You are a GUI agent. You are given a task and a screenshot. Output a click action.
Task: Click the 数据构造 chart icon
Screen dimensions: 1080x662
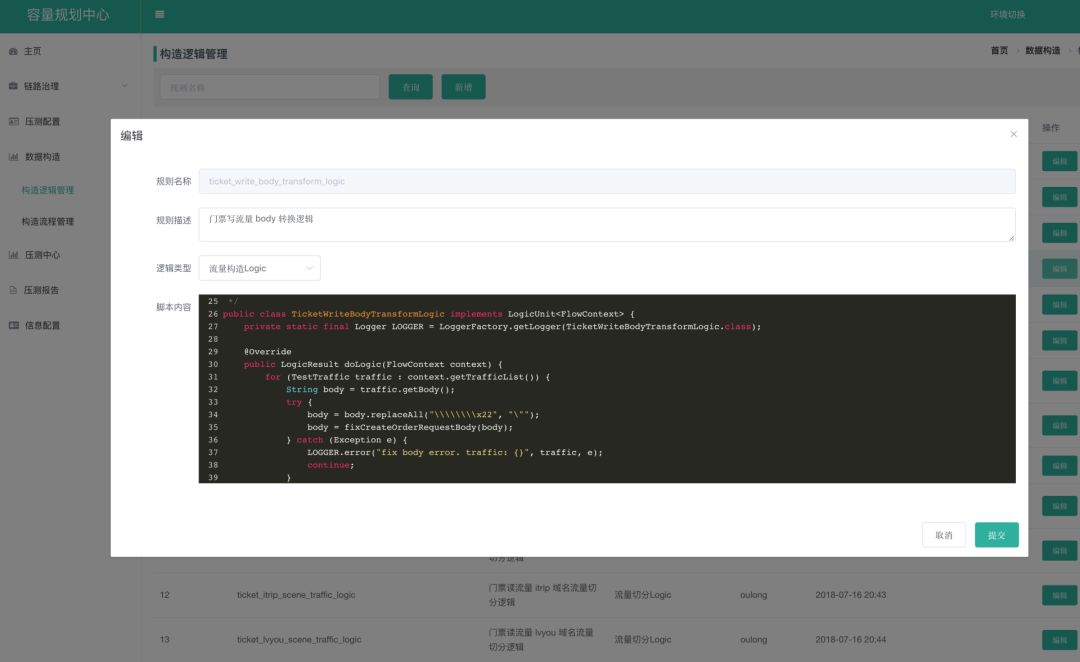coord(14,156)
